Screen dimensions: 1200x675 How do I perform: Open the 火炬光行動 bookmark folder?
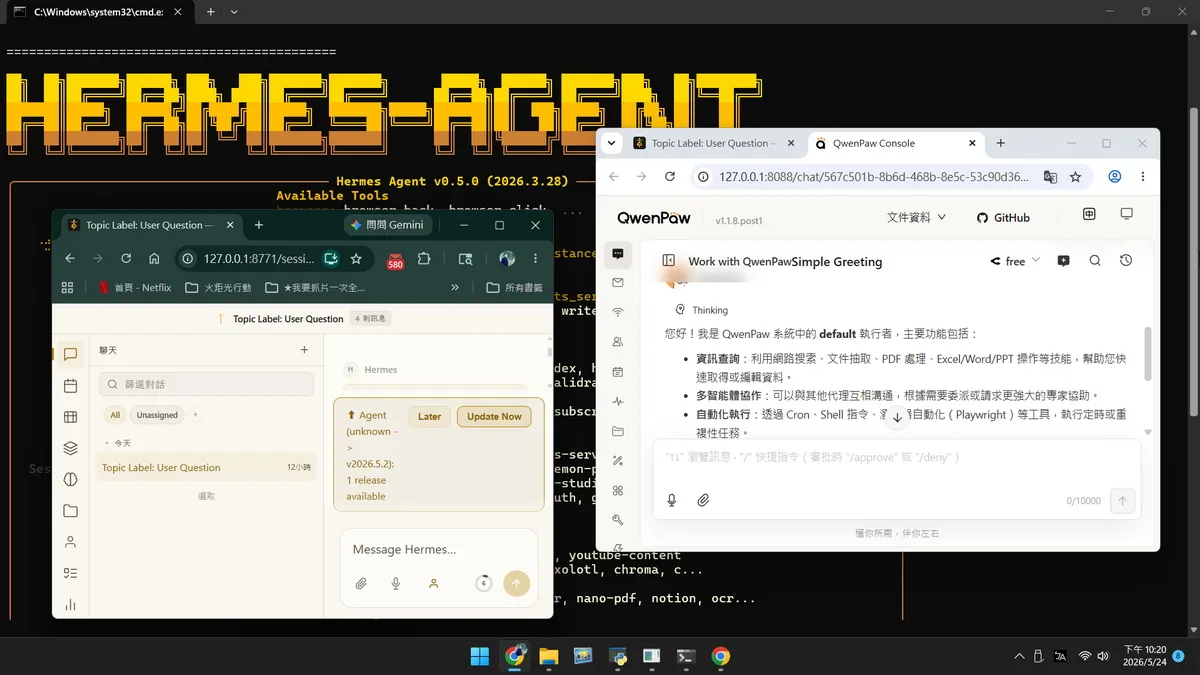coord(219,287)
